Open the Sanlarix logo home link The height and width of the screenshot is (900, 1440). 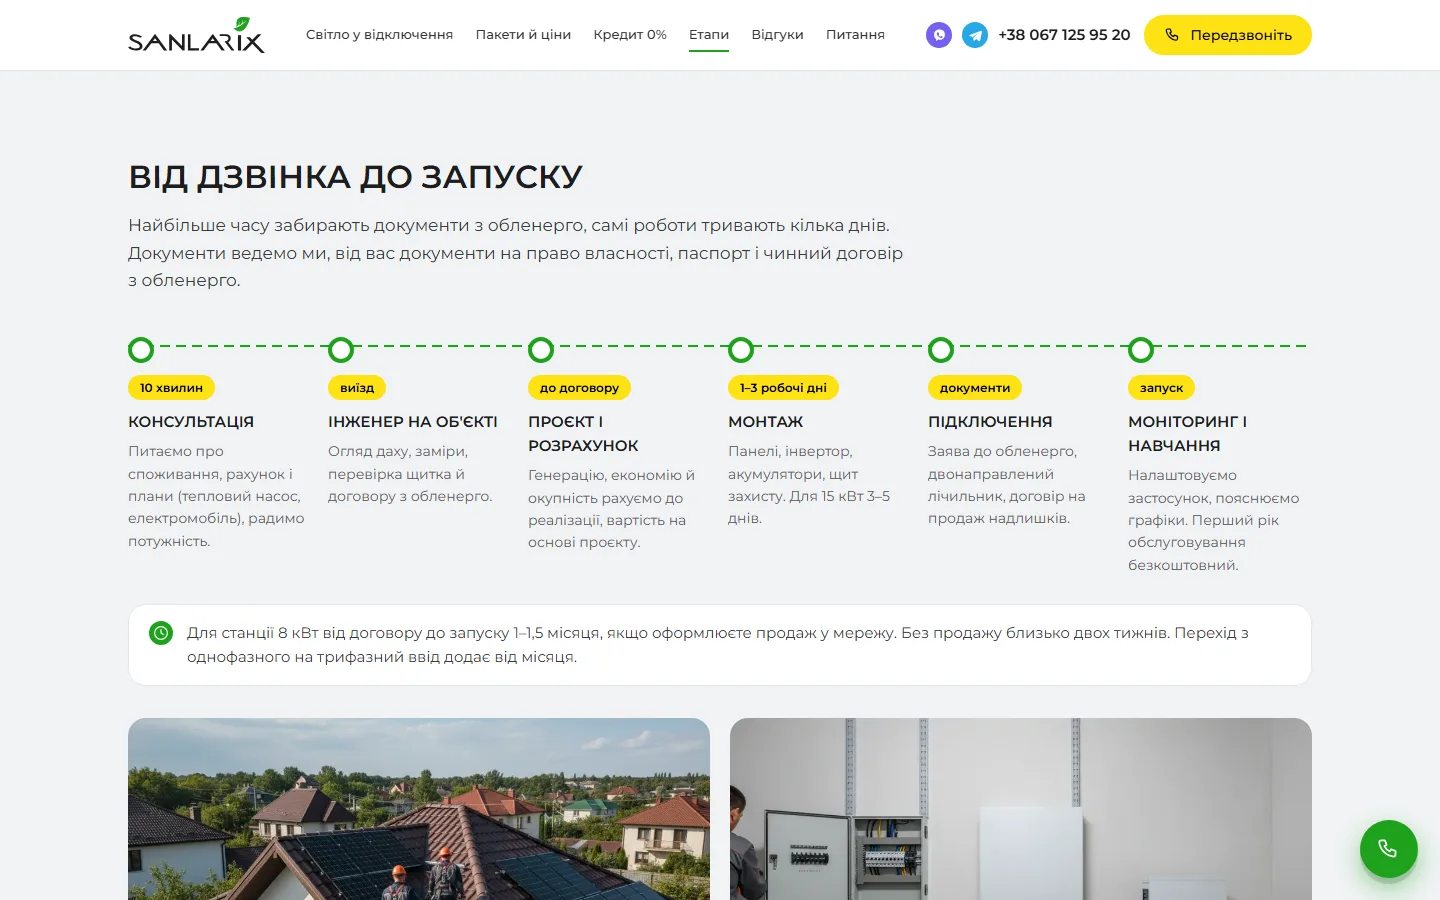(x=196, y=35)
